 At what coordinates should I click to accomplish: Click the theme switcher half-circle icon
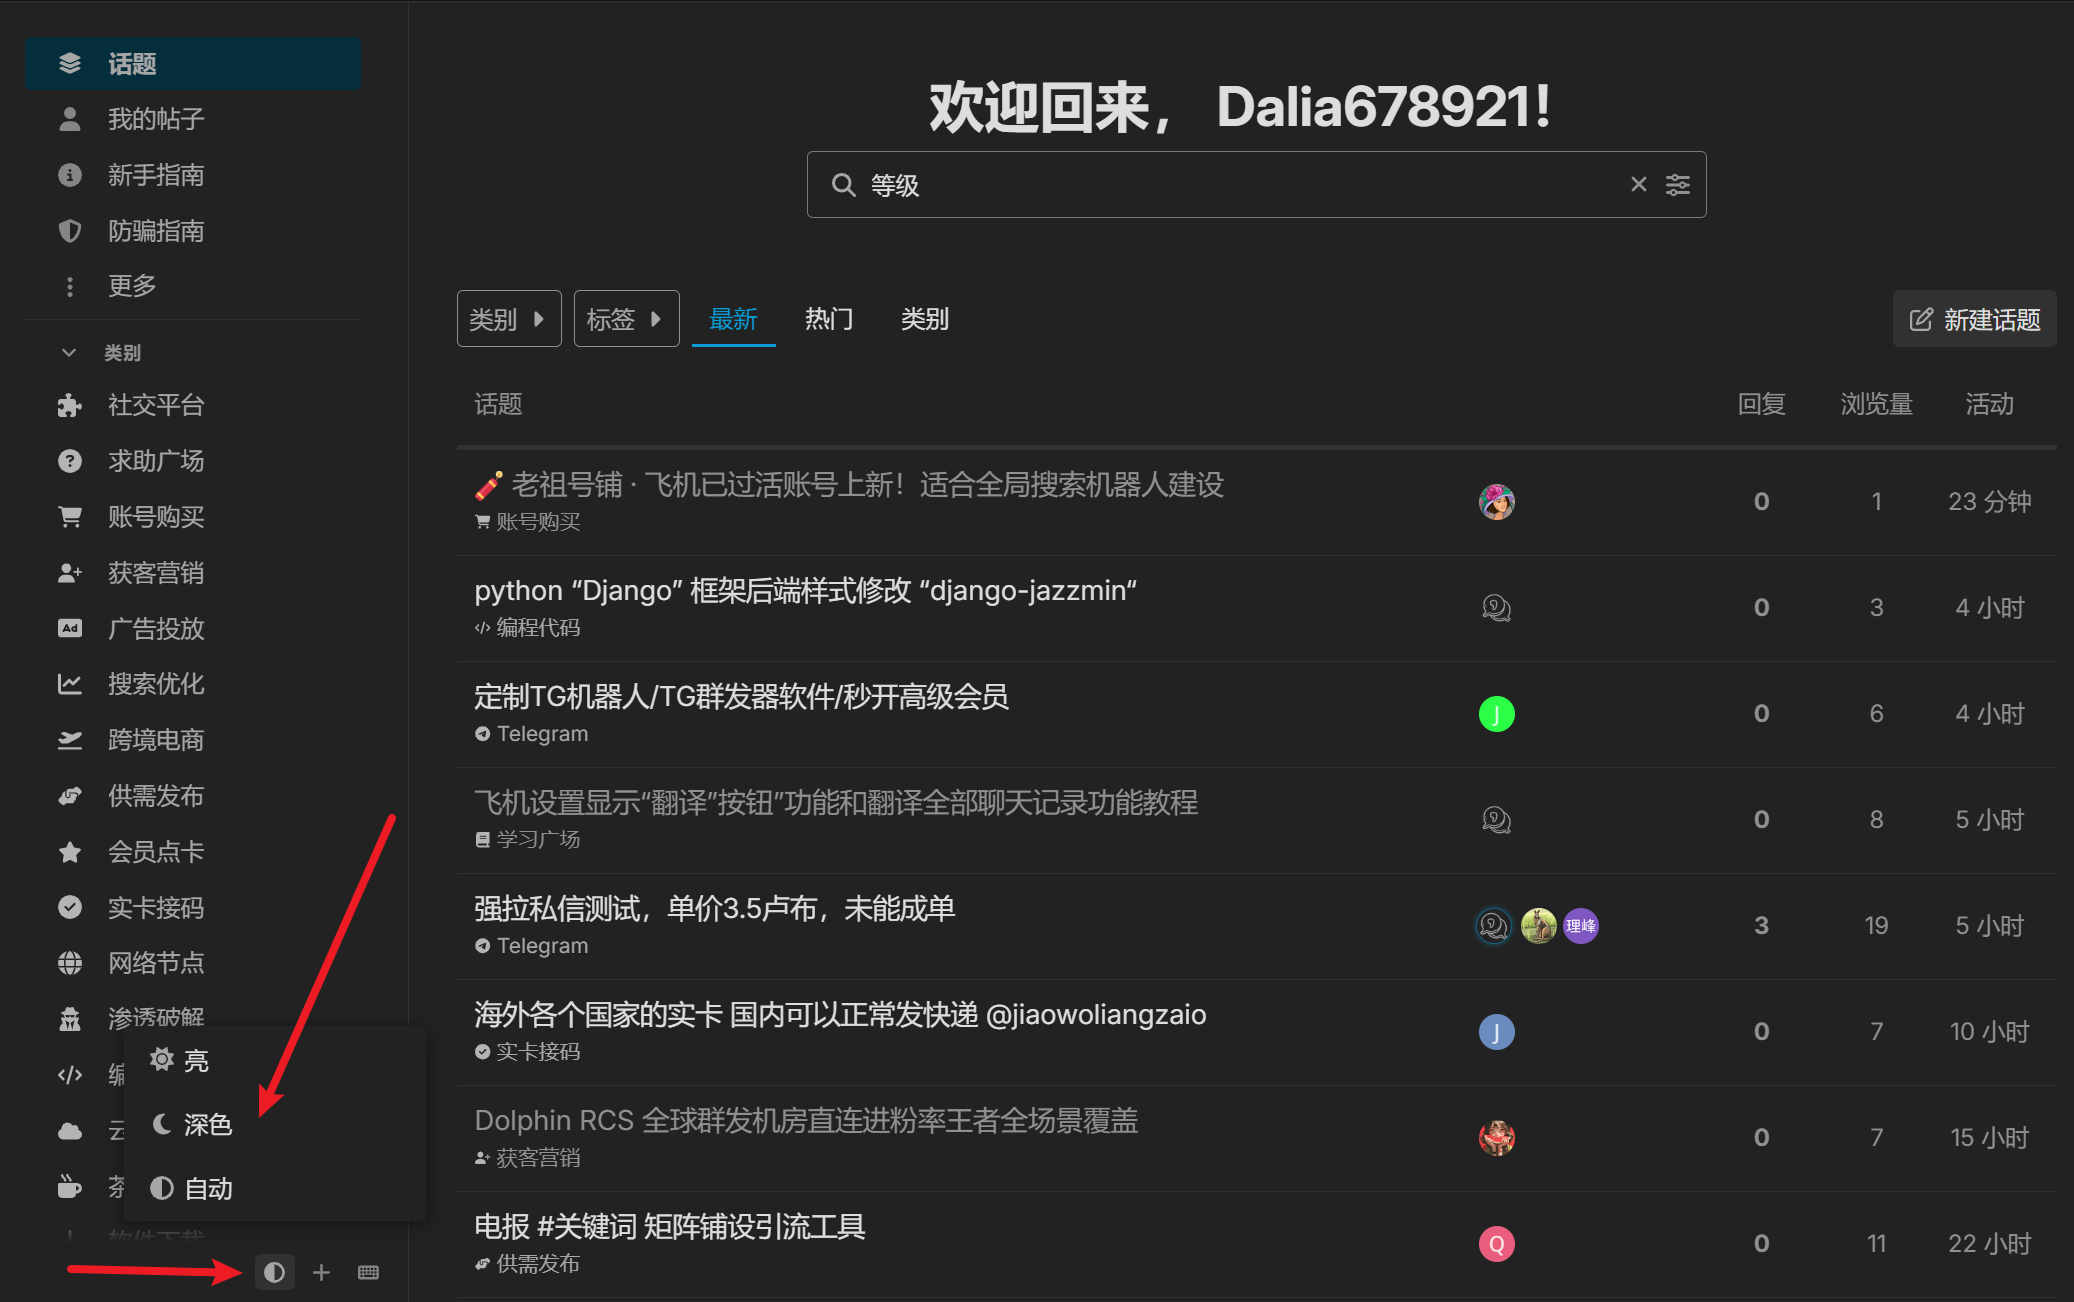(274, 1272)
